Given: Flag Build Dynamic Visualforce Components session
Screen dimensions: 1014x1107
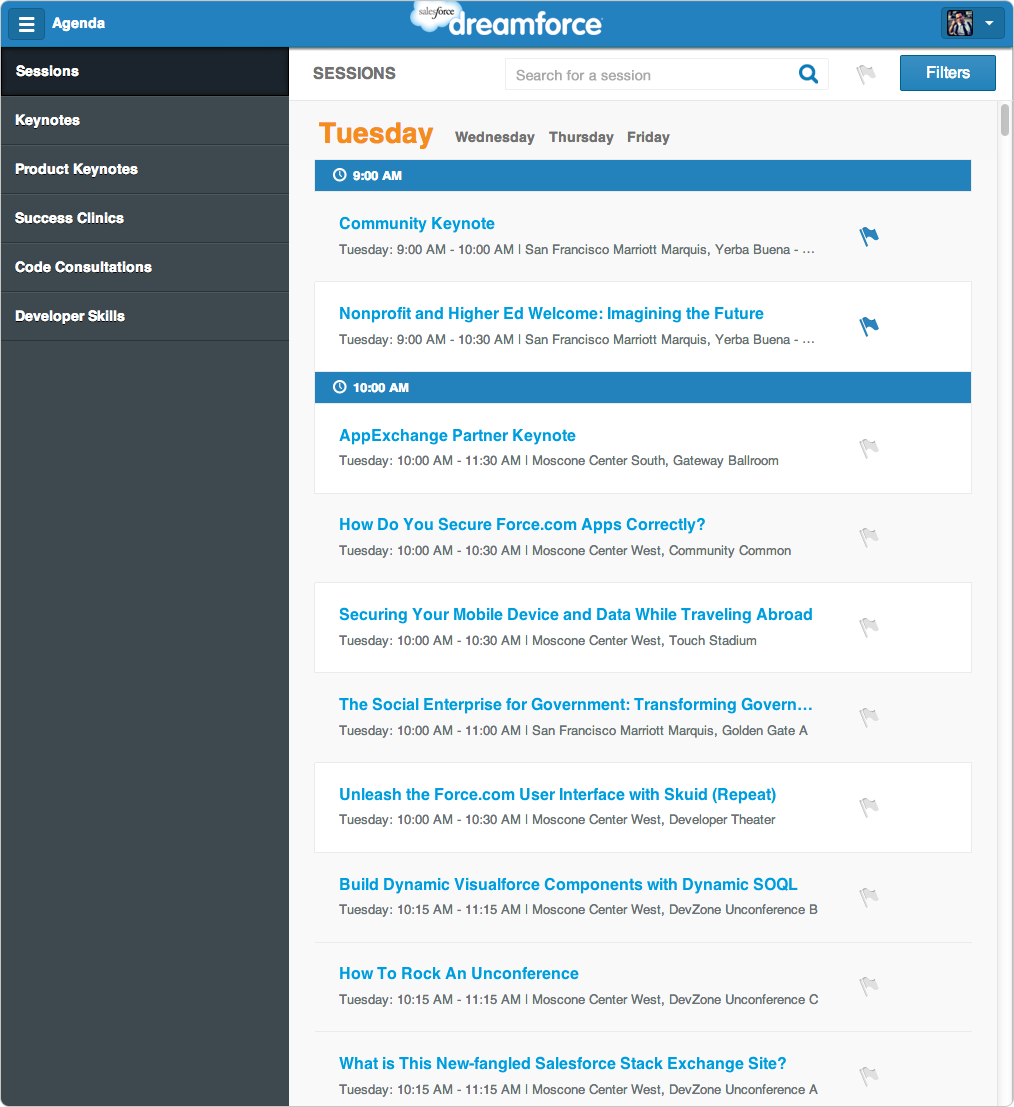Looking at the screenshot, I should point(869,897).
